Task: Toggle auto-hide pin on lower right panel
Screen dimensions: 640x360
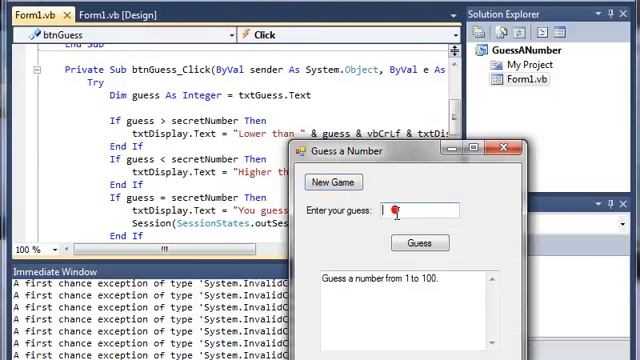Action: click(611, 203)
